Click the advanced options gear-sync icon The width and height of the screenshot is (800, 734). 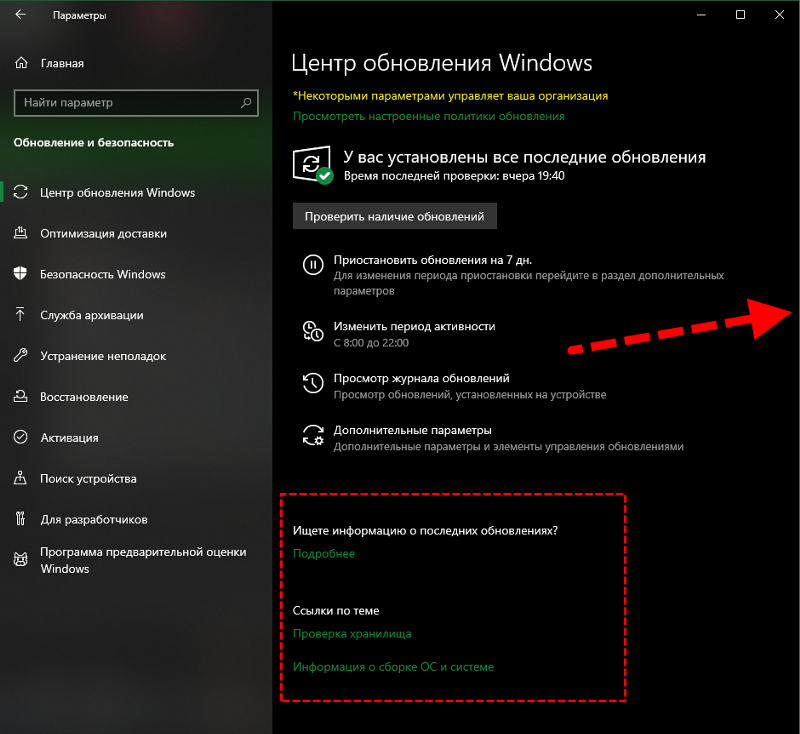[313, 435]
